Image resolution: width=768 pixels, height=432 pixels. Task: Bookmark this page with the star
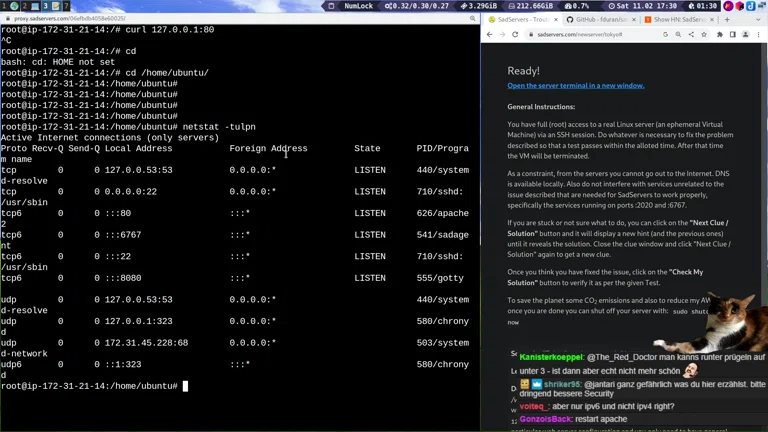tap(704, 35)
